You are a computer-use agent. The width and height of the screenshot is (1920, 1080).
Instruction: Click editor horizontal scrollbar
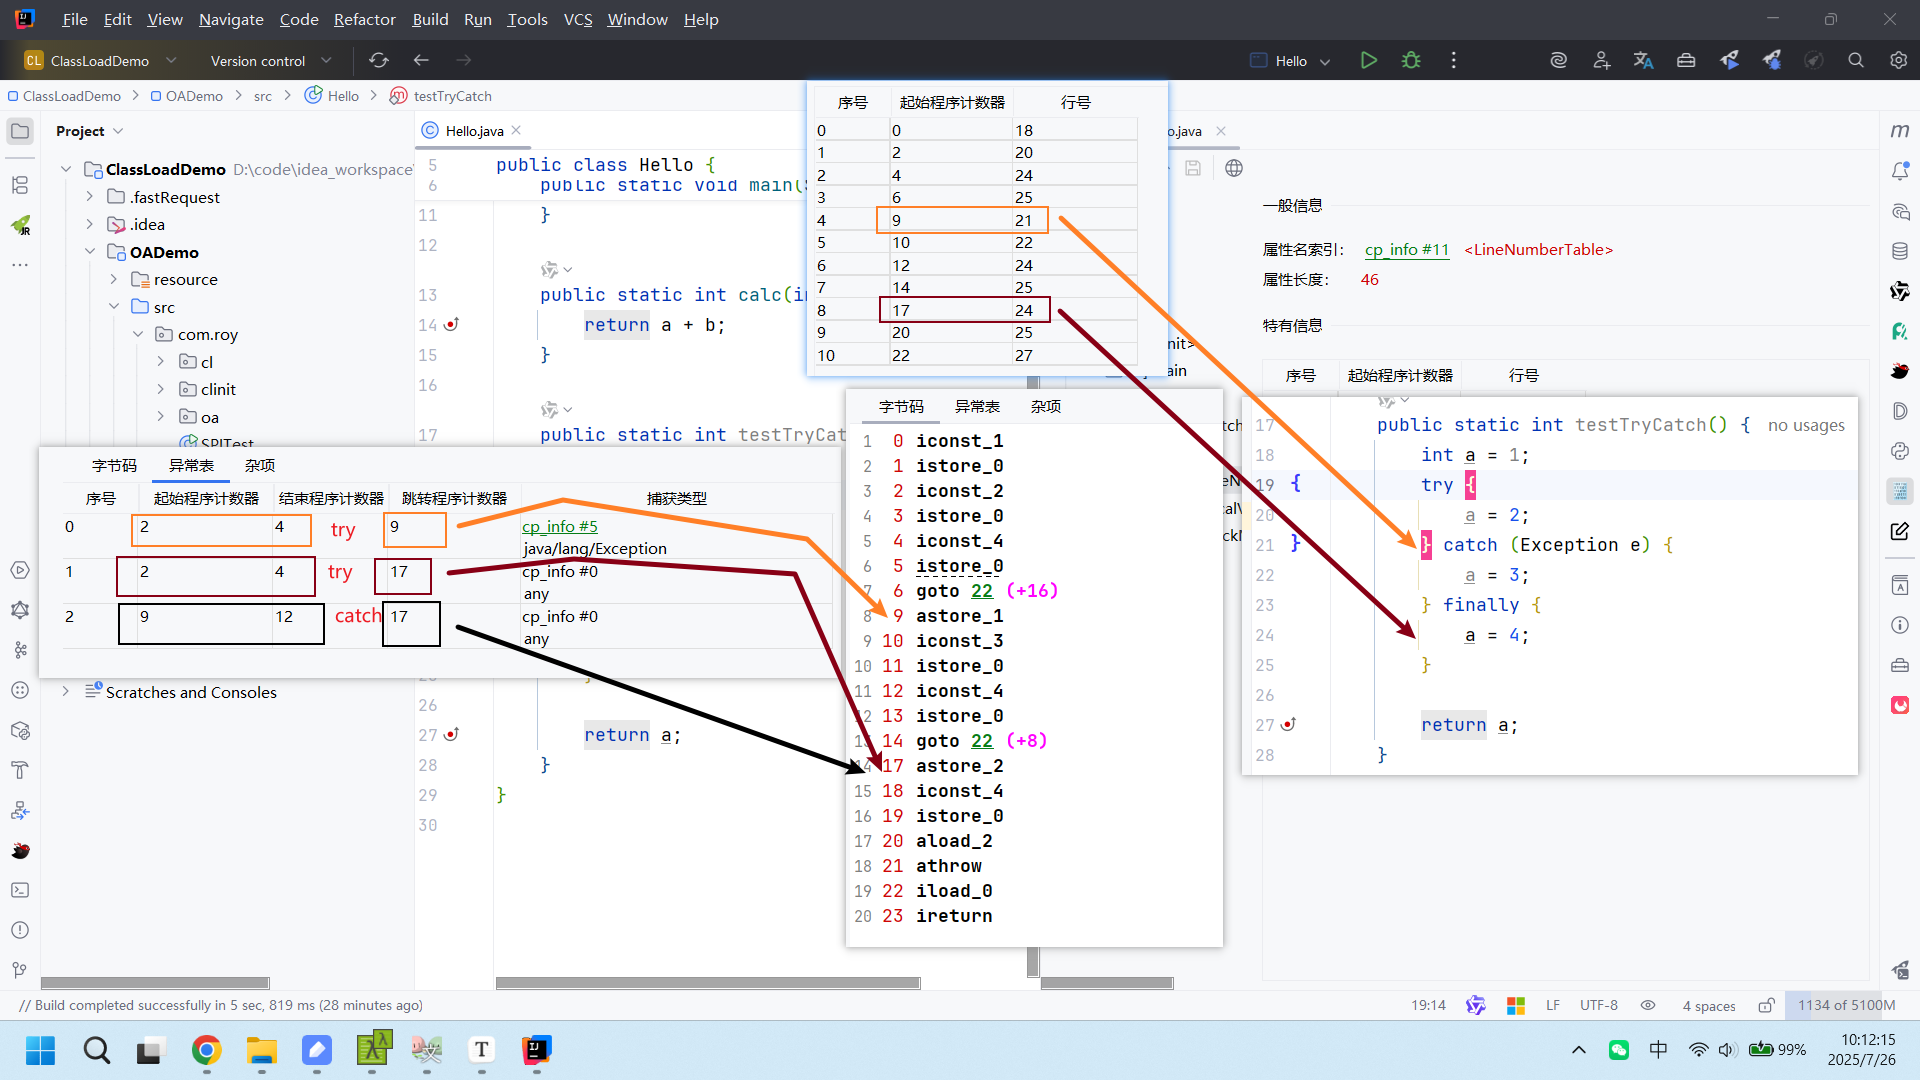pos(708,983)
